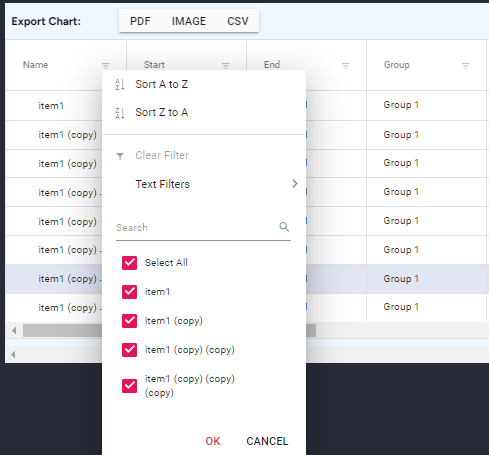Click the table's left scroll arrow

pyautogui.click(x=14, y=331)
